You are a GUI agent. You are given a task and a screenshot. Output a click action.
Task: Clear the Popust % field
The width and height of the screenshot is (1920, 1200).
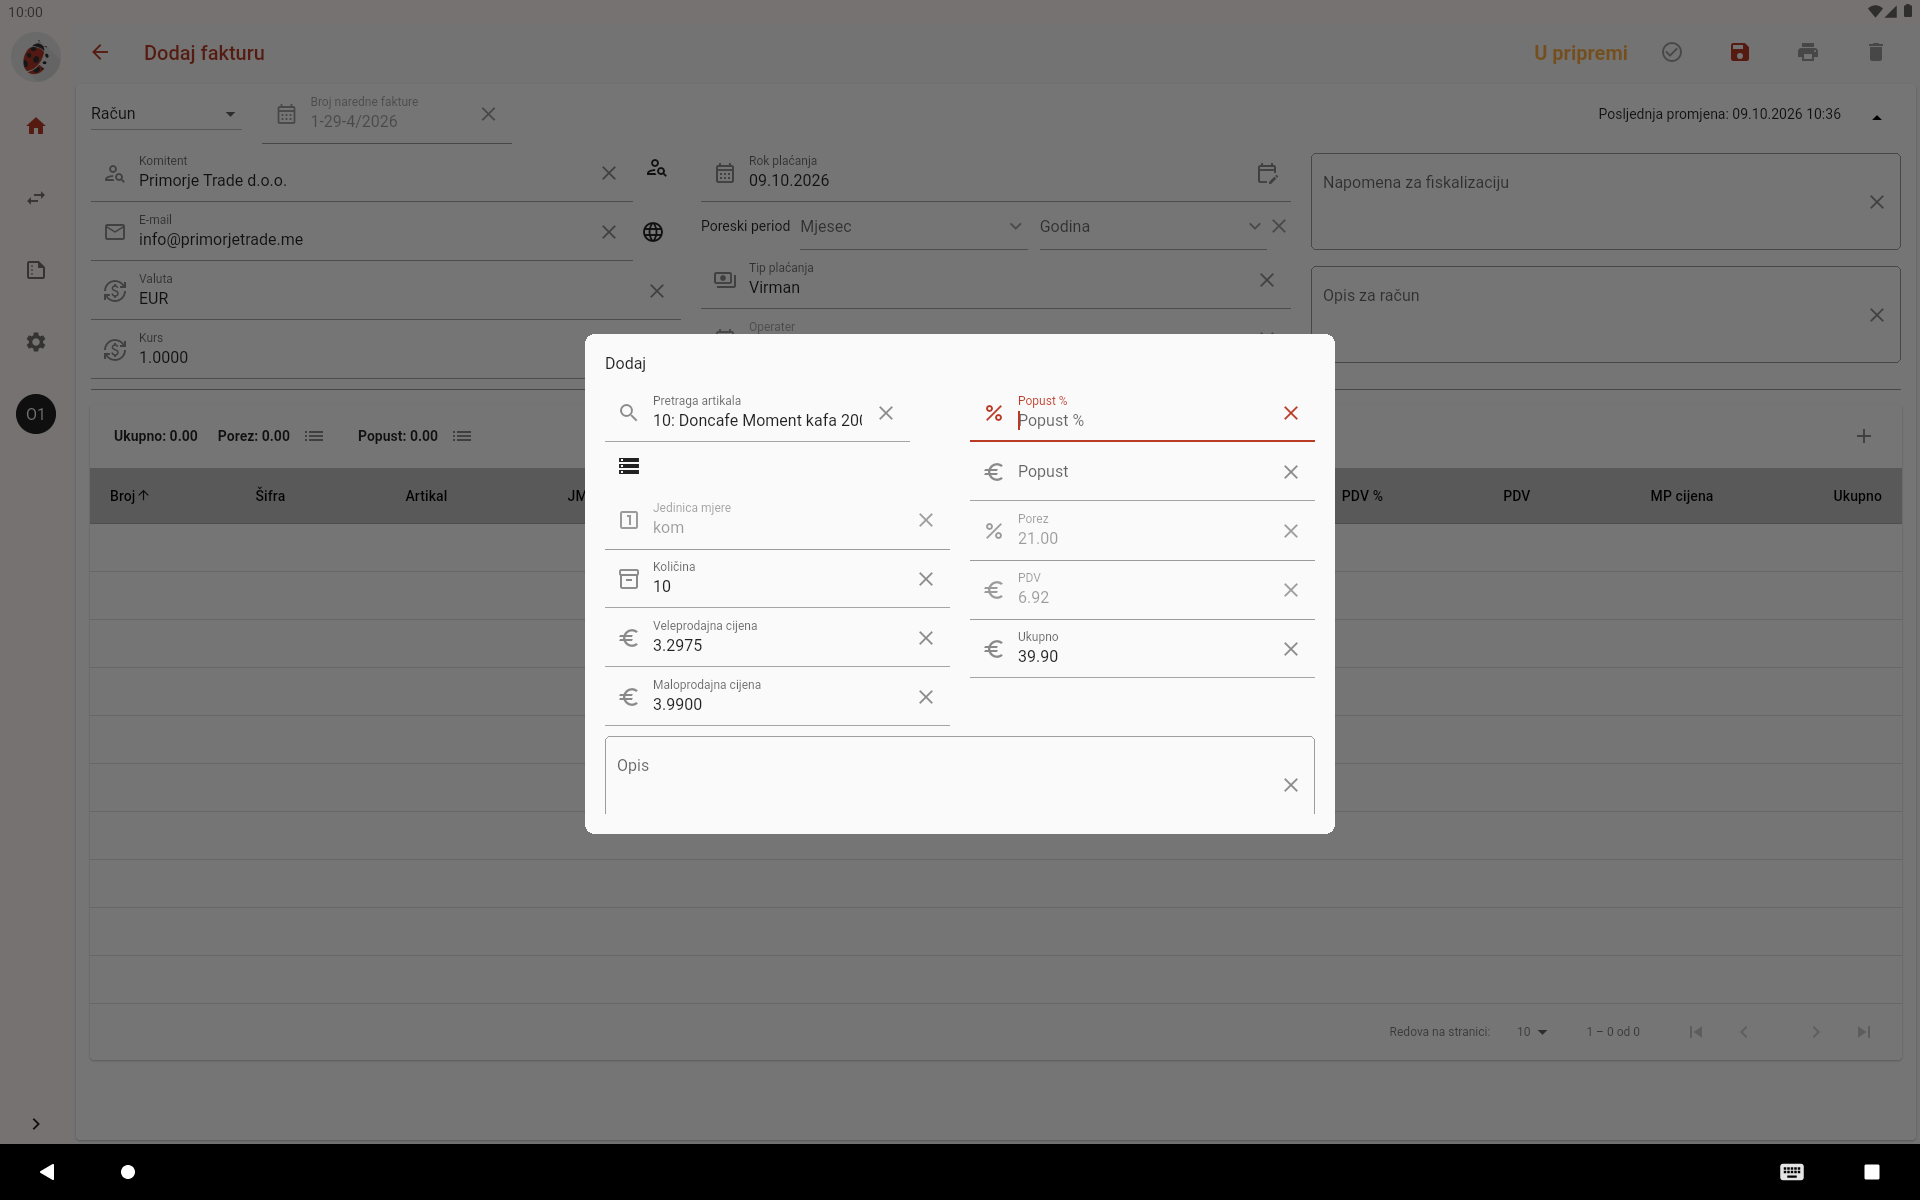1291,413
